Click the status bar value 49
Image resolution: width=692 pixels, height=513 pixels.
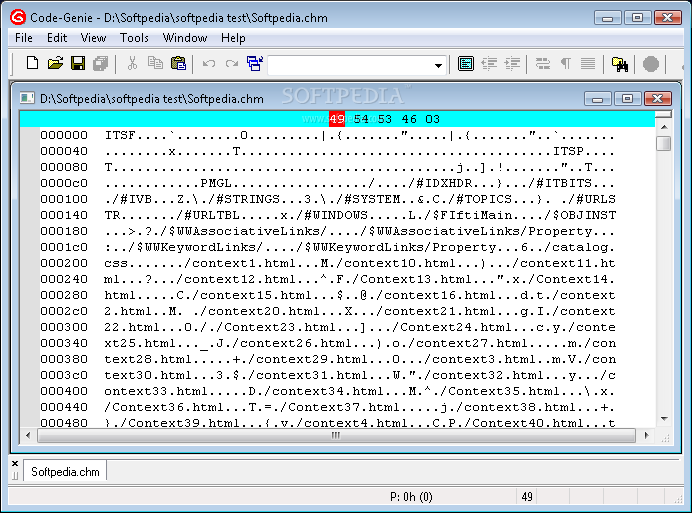tap(527, 497)
